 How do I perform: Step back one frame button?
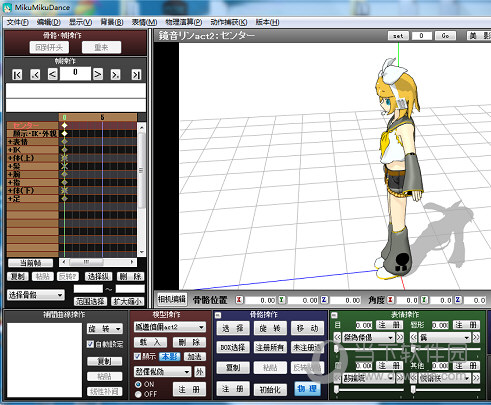[x=53, y=74]
